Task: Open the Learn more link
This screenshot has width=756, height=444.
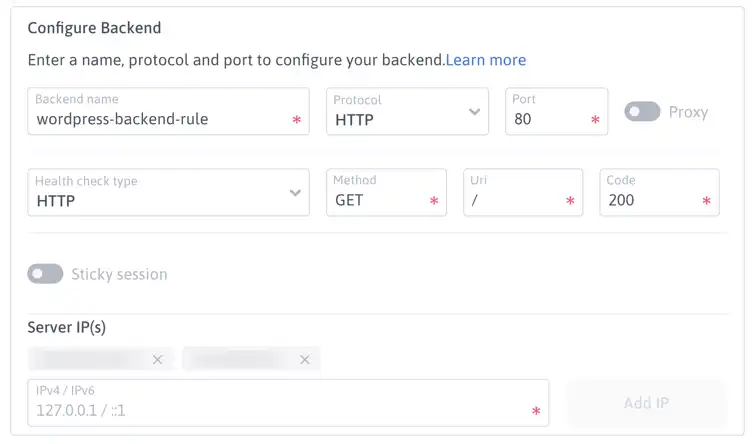Action: (486, 60)
